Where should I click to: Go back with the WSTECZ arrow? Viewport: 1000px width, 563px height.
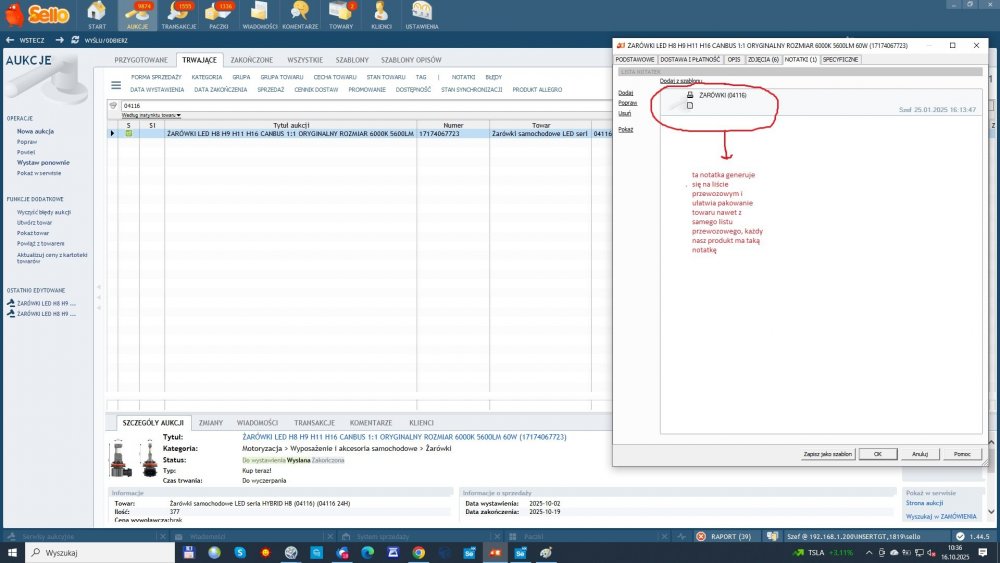pyautogui.click(x=26, y=40)
